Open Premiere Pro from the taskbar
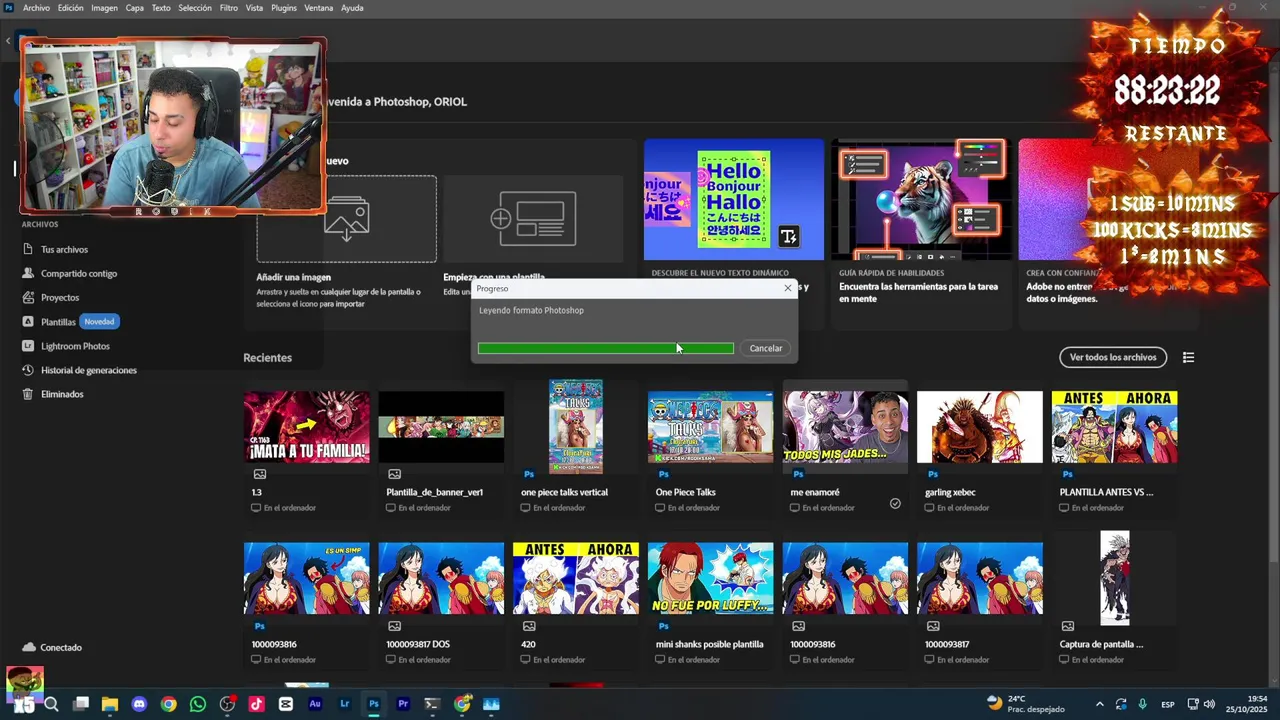This screenshot has height=720, width=1280. coord(403,704)
